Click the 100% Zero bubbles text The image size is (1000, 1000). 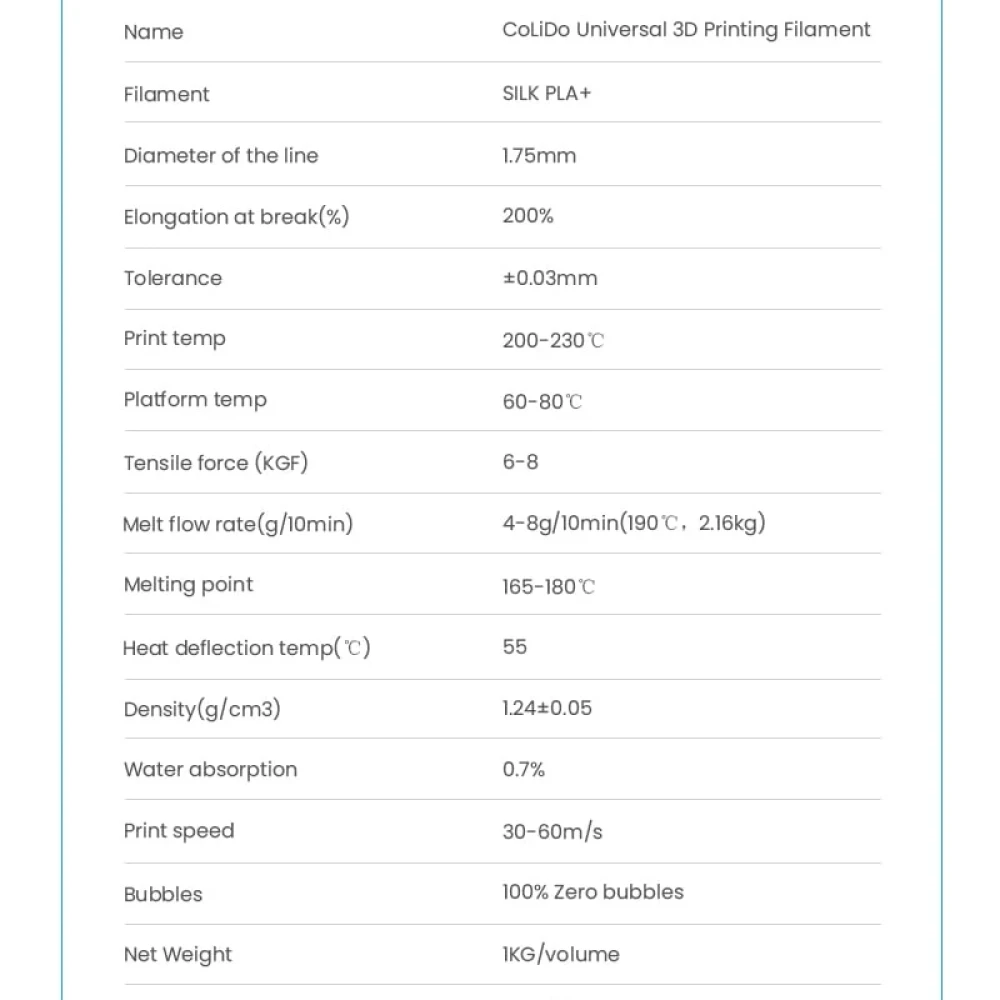592,892
